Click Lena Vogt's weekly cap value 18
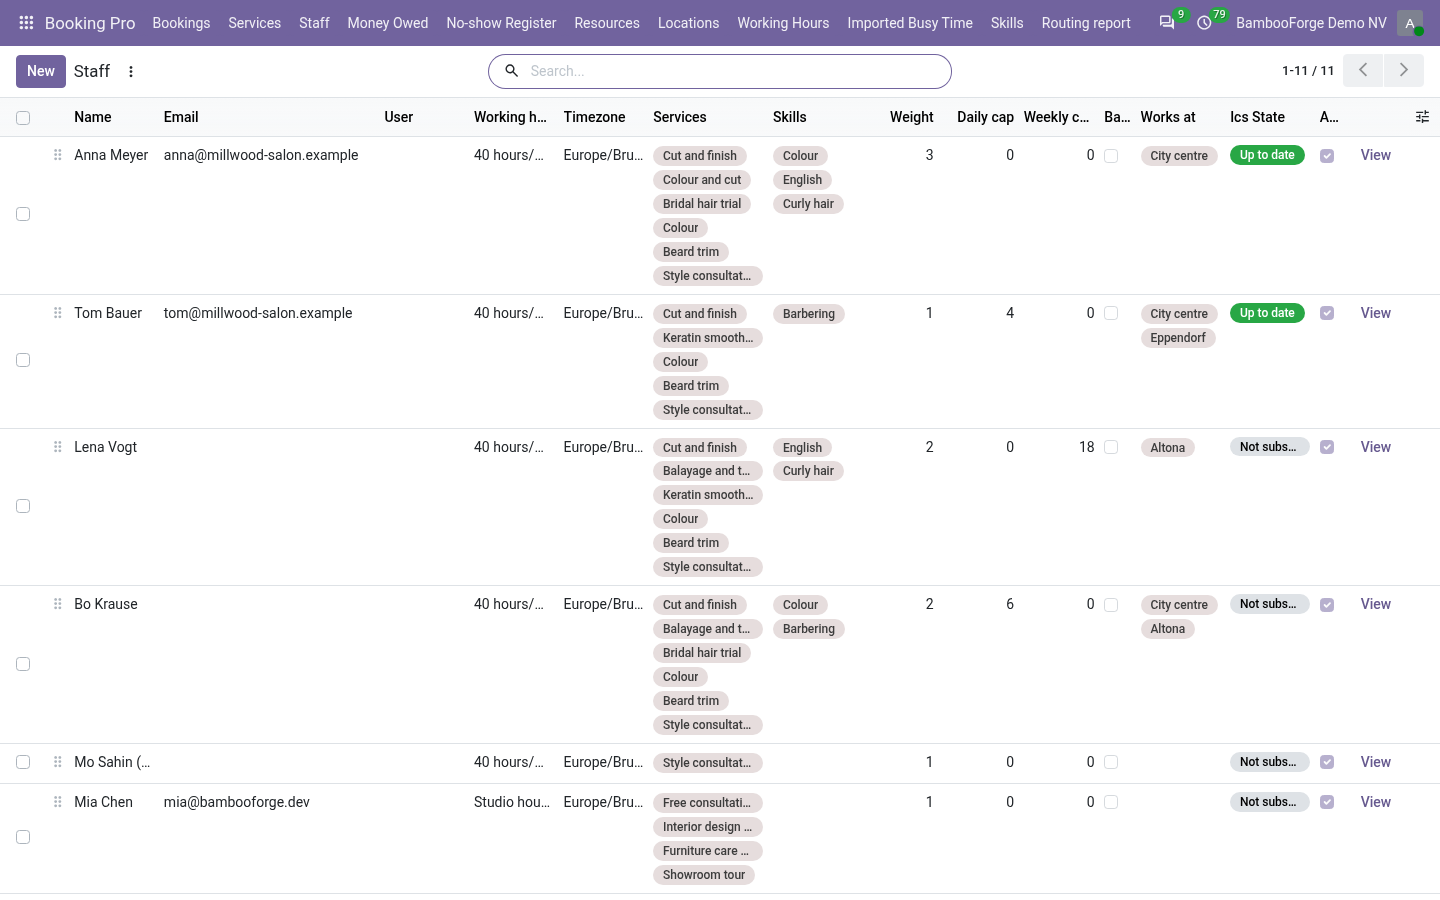This screenshot has width=1440, height=900. (1087, 447)
